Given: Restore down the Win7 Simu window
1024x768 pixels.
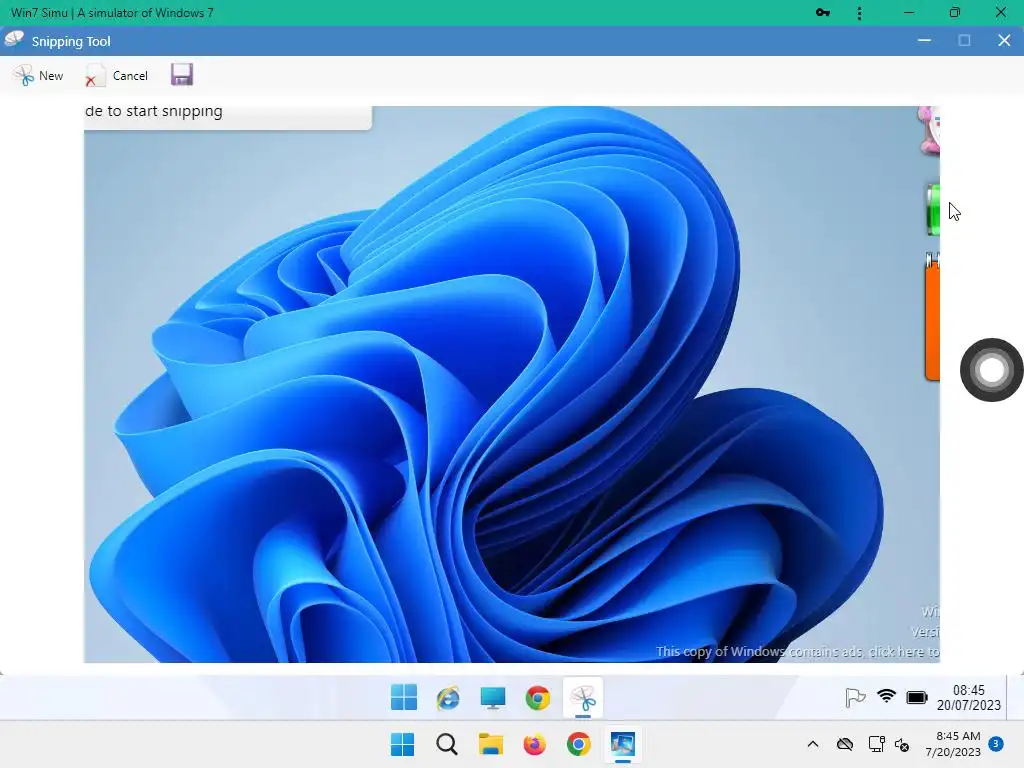Looking at the screenshot, I should [x=955, y=12].
